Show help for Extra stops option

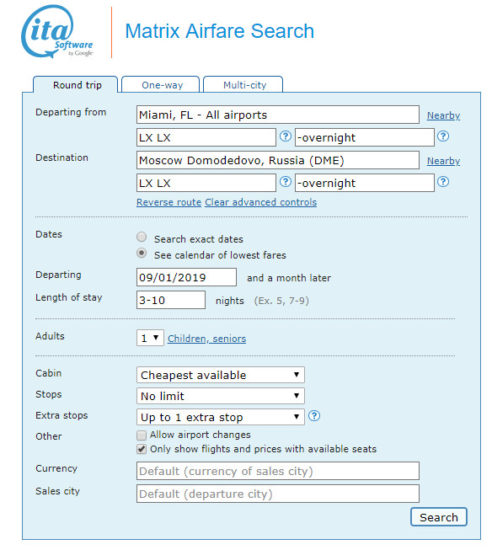tap(314, 416)
